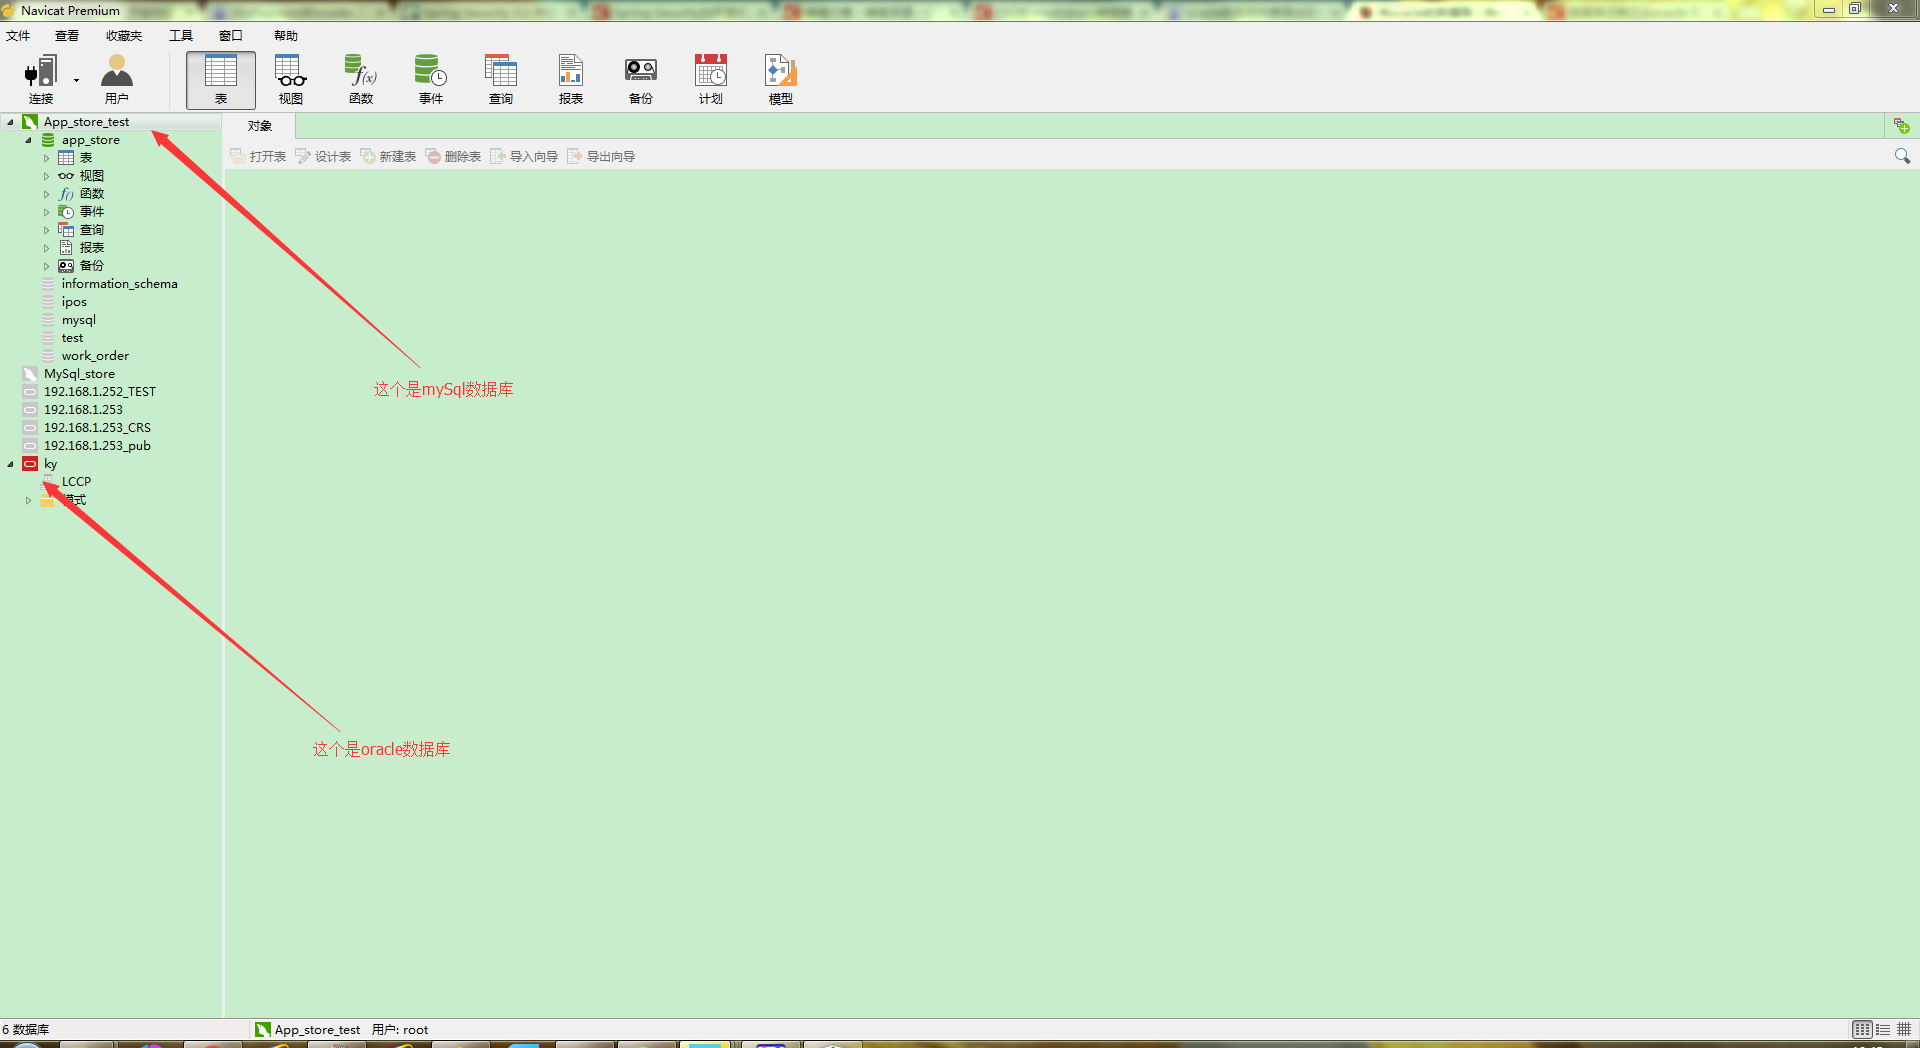
Task: Expand the 表 node under app_store
Action: coord(46,158)
